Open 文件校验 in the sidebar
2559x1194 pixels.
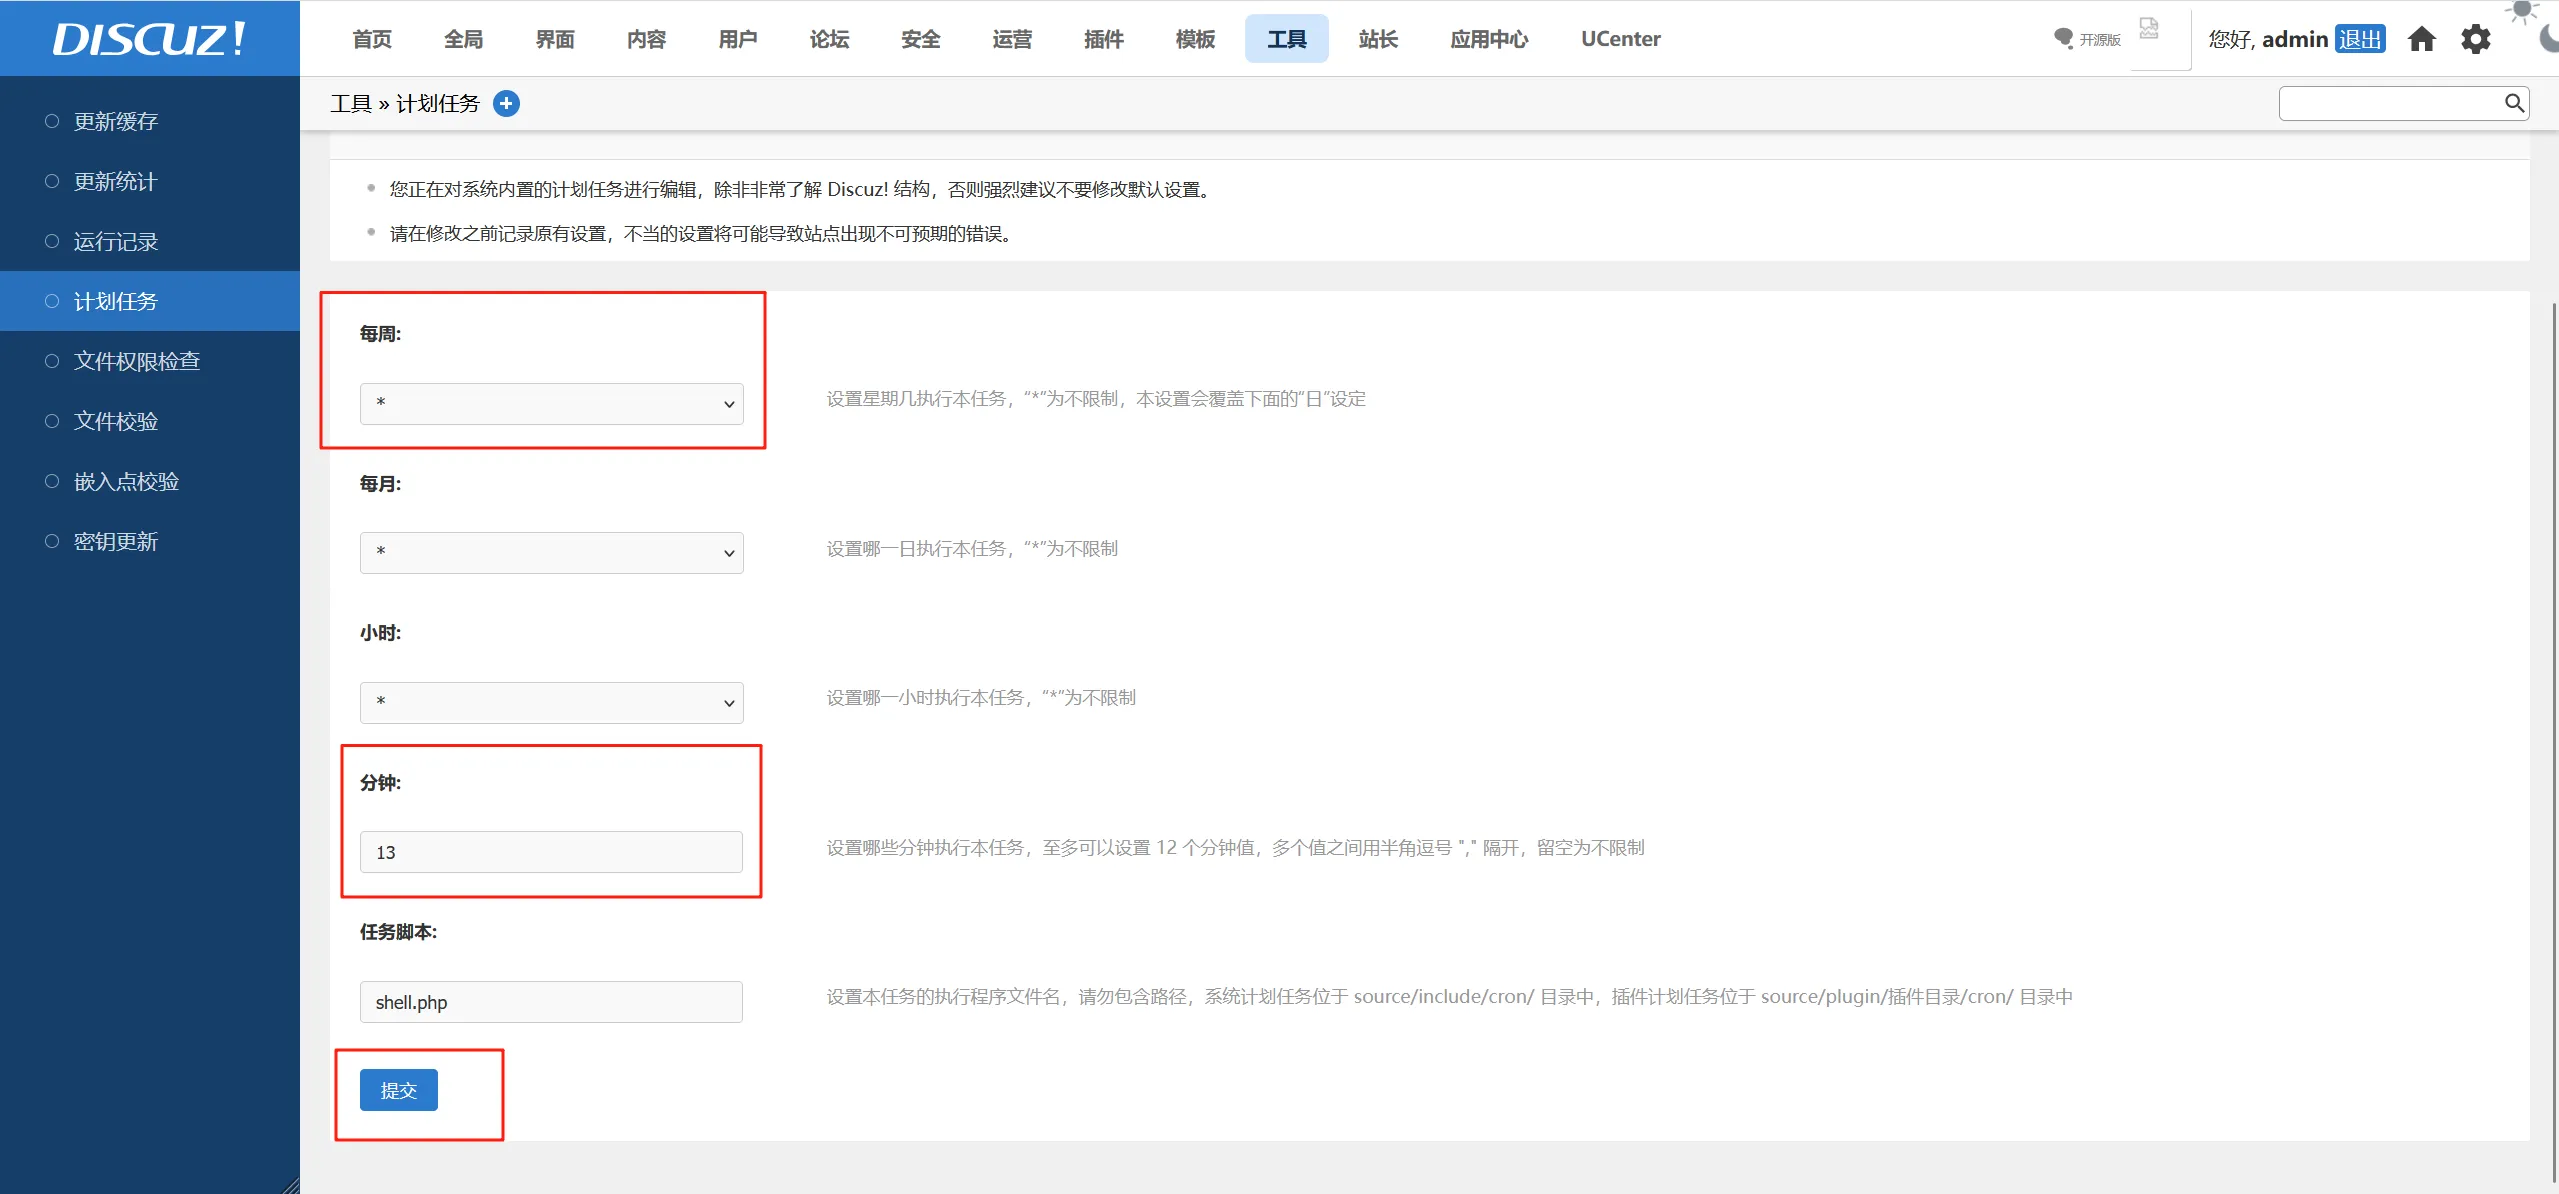(x=116, y=421)
